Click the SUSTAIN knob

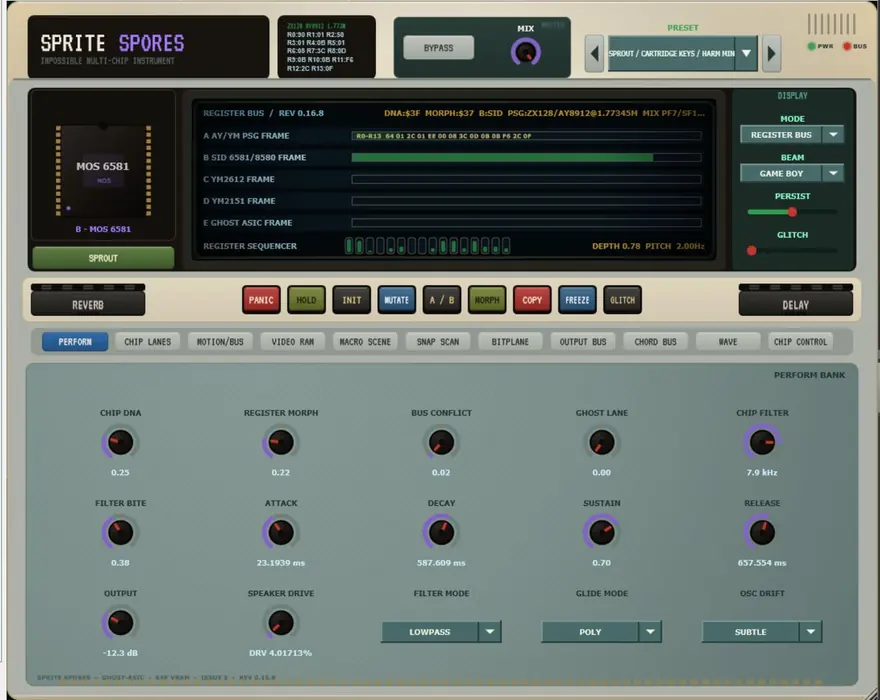pos(602,533)
